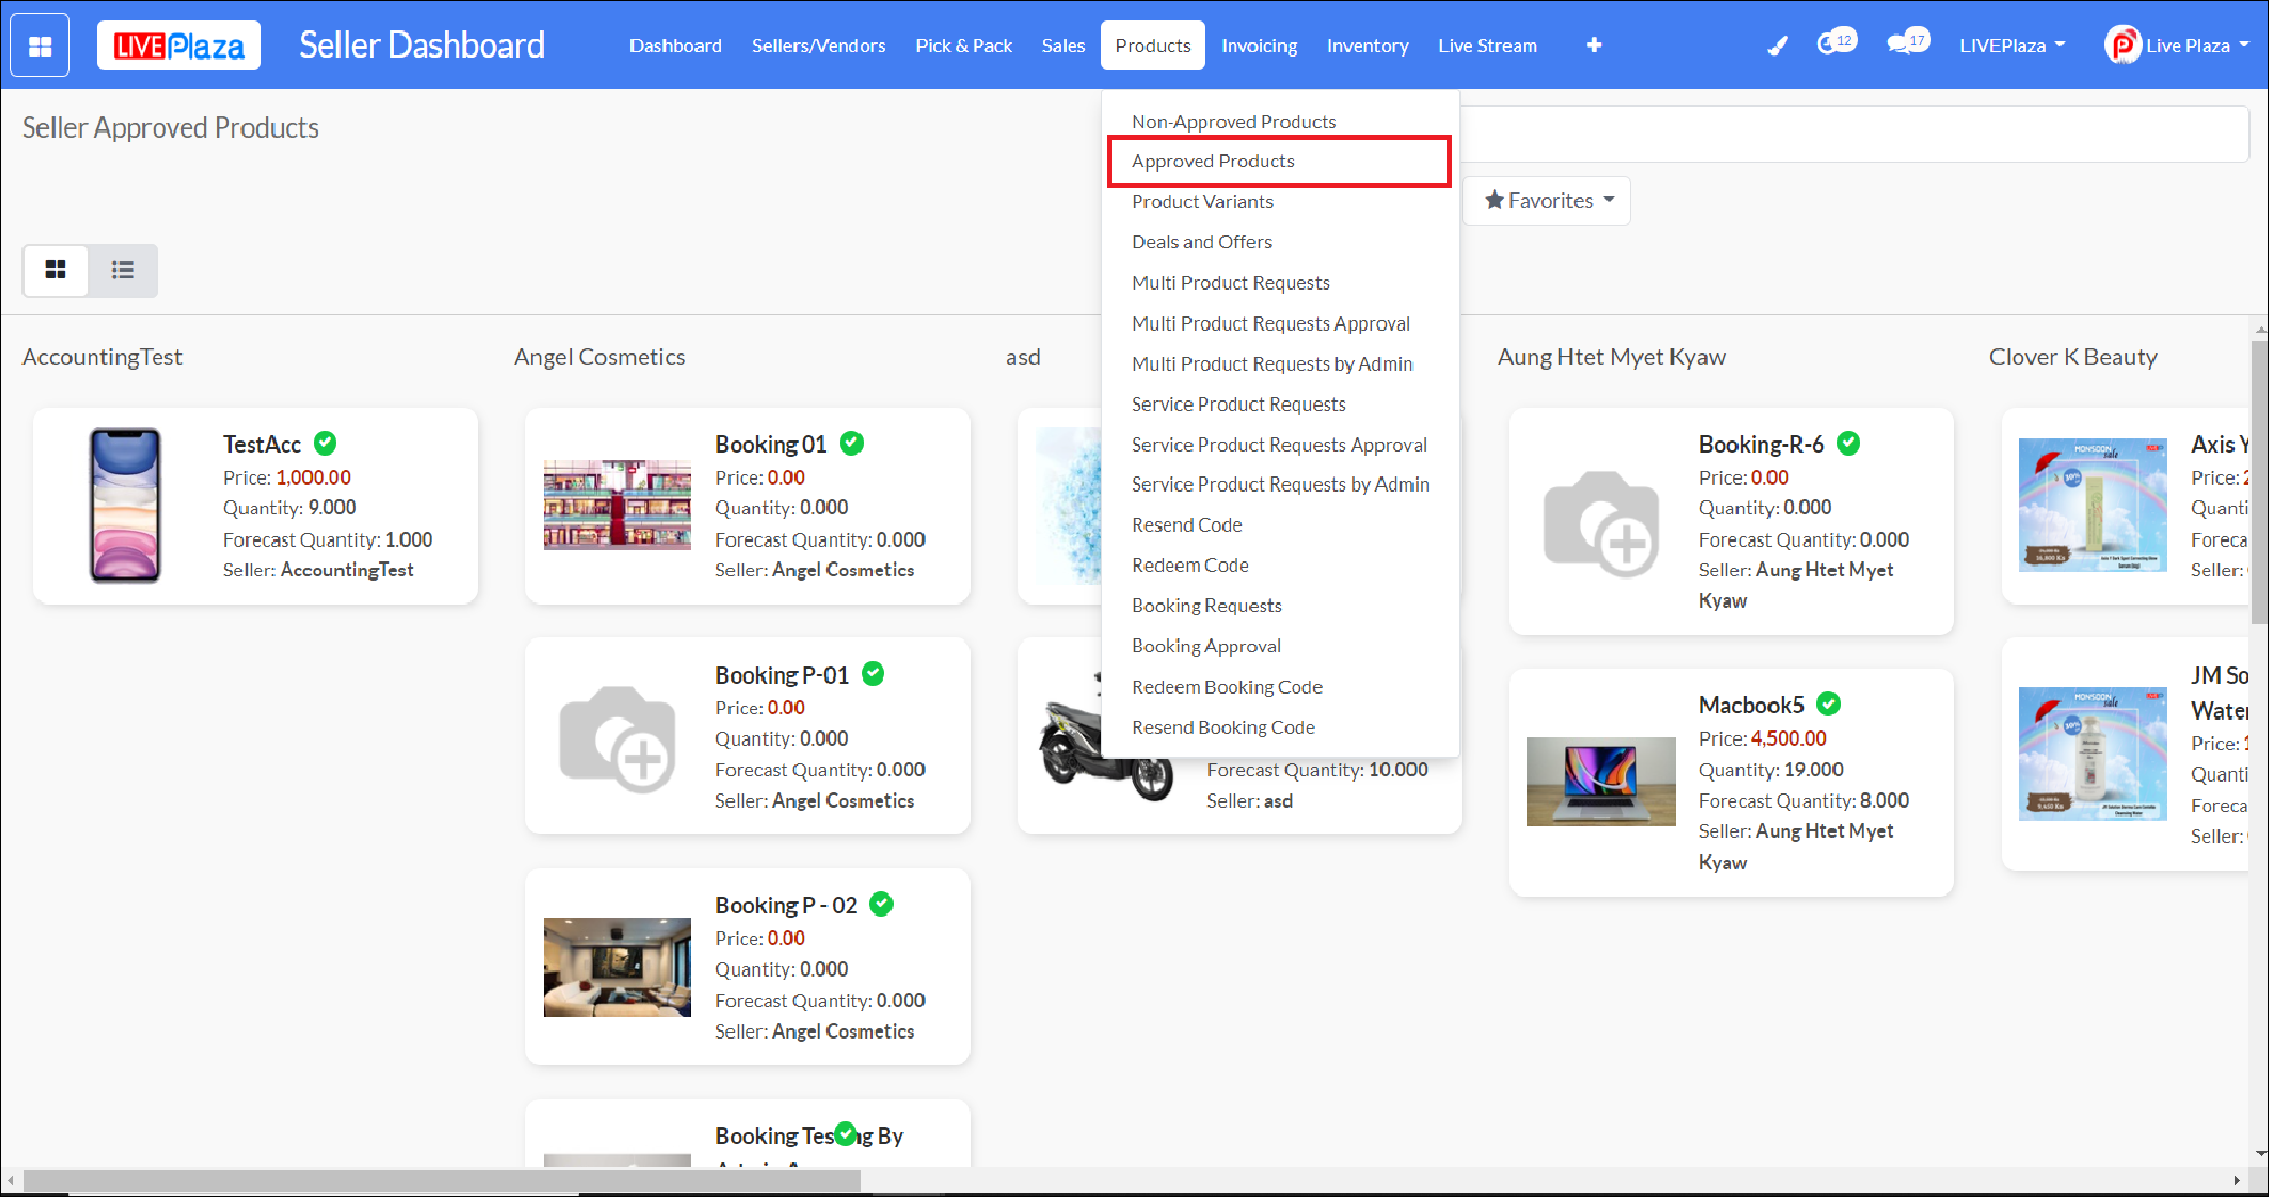Click the Booking 01 approved checkmark badge
The image size is (2269, 1197).
[852, 443]
